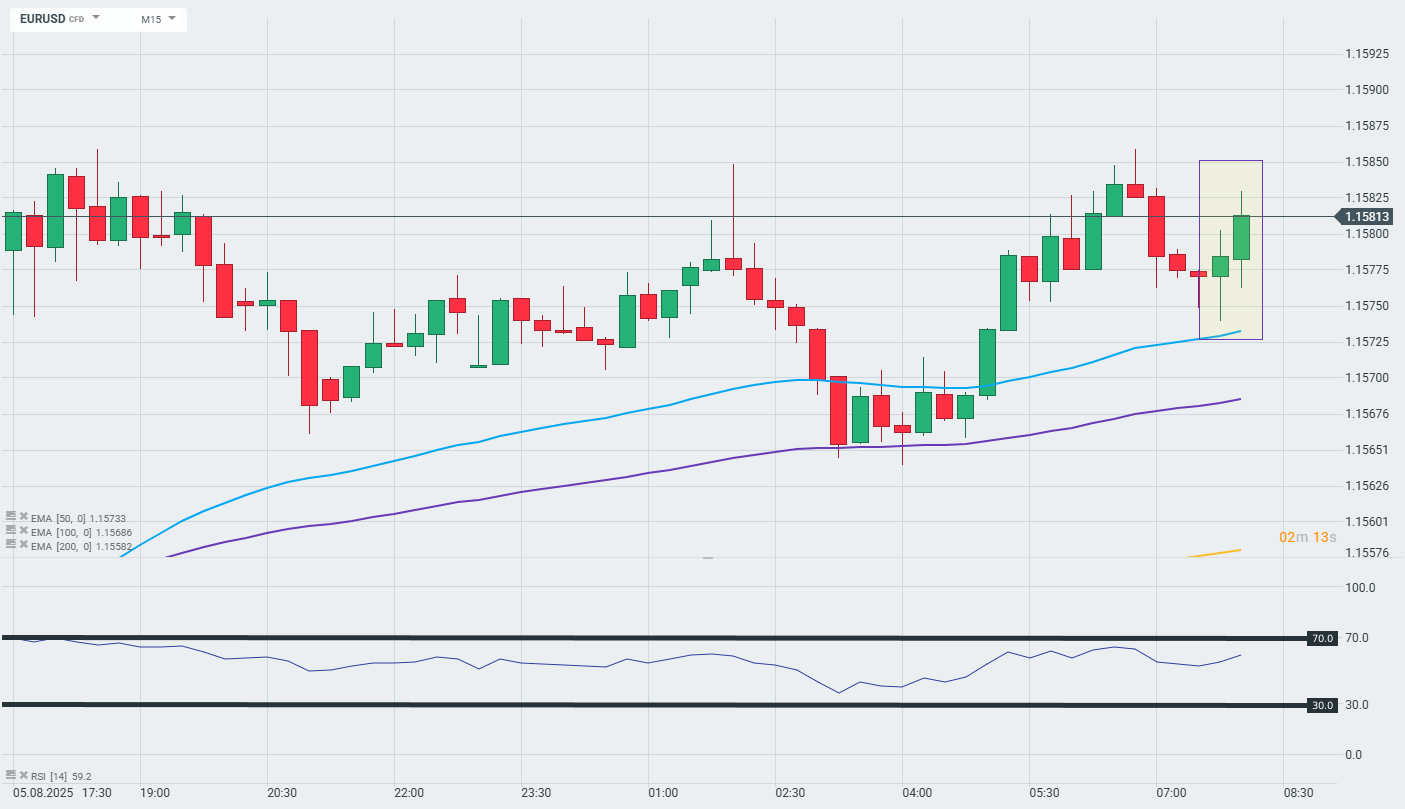Click price axis value 1.15576
The height and width of the screenshot is (809, 1405).
(1367, 553)
